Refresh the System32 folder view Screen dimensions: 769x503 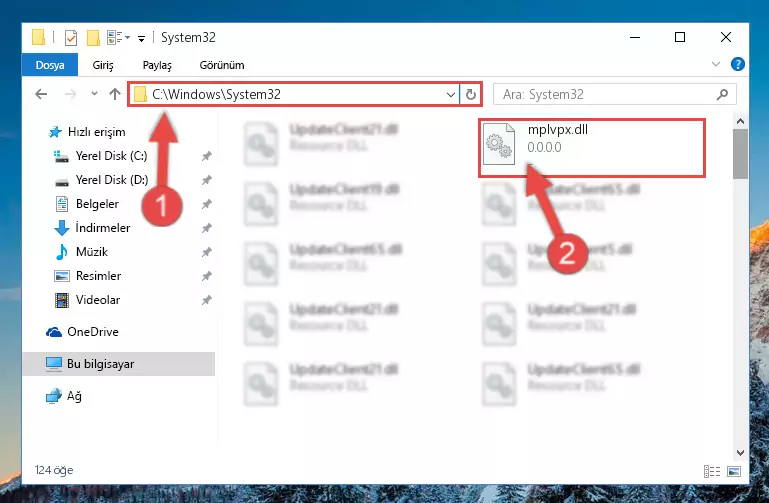click(471, 94)
